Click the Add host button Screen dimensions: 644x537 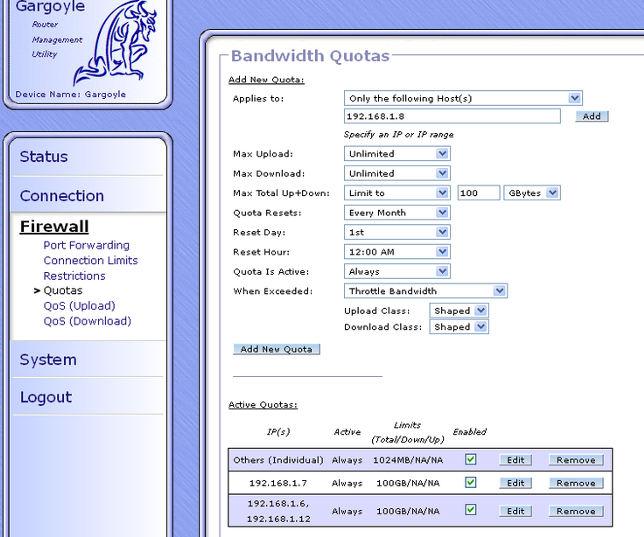pos(592,116)
